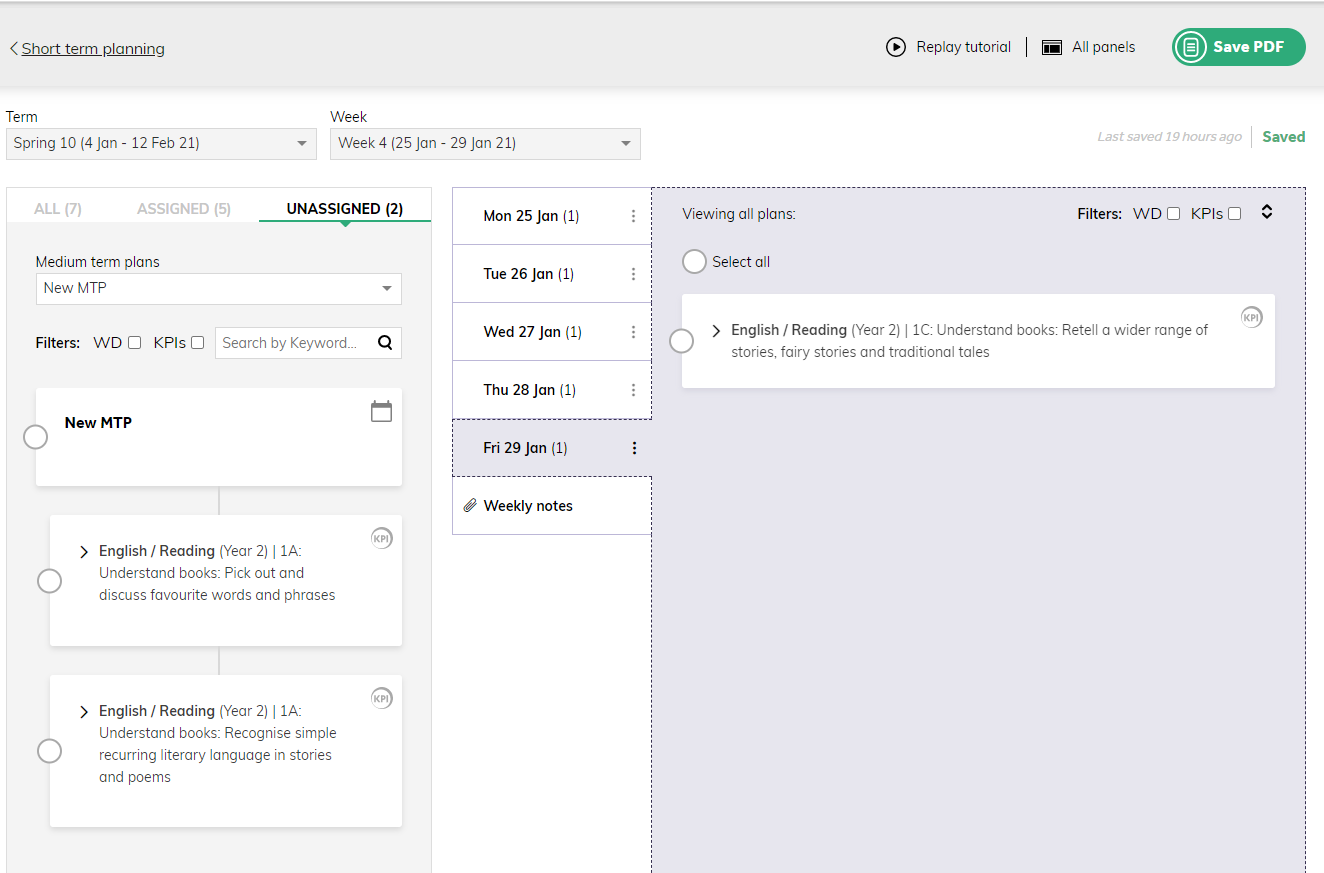Click the All panels layout icon
The image size is (1324, 873).
pyautogui.click(x=1051, y=47)
